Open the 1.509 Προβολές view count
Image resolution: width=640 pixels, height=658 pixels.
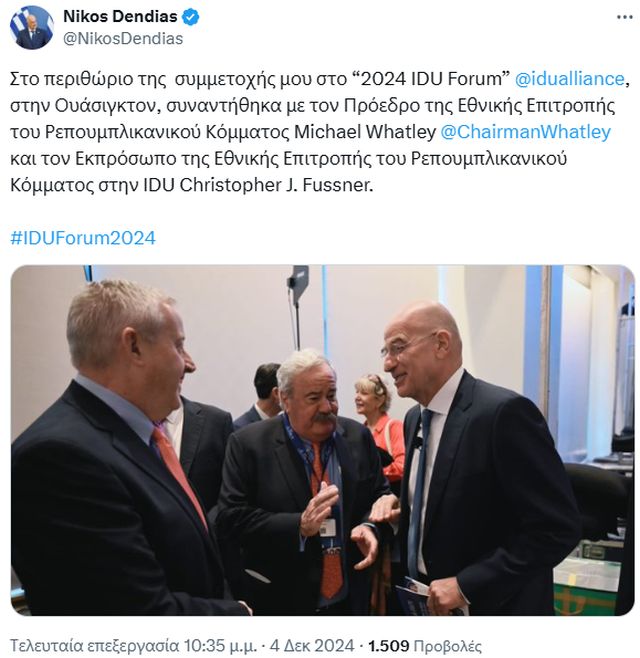pos(425,645)
